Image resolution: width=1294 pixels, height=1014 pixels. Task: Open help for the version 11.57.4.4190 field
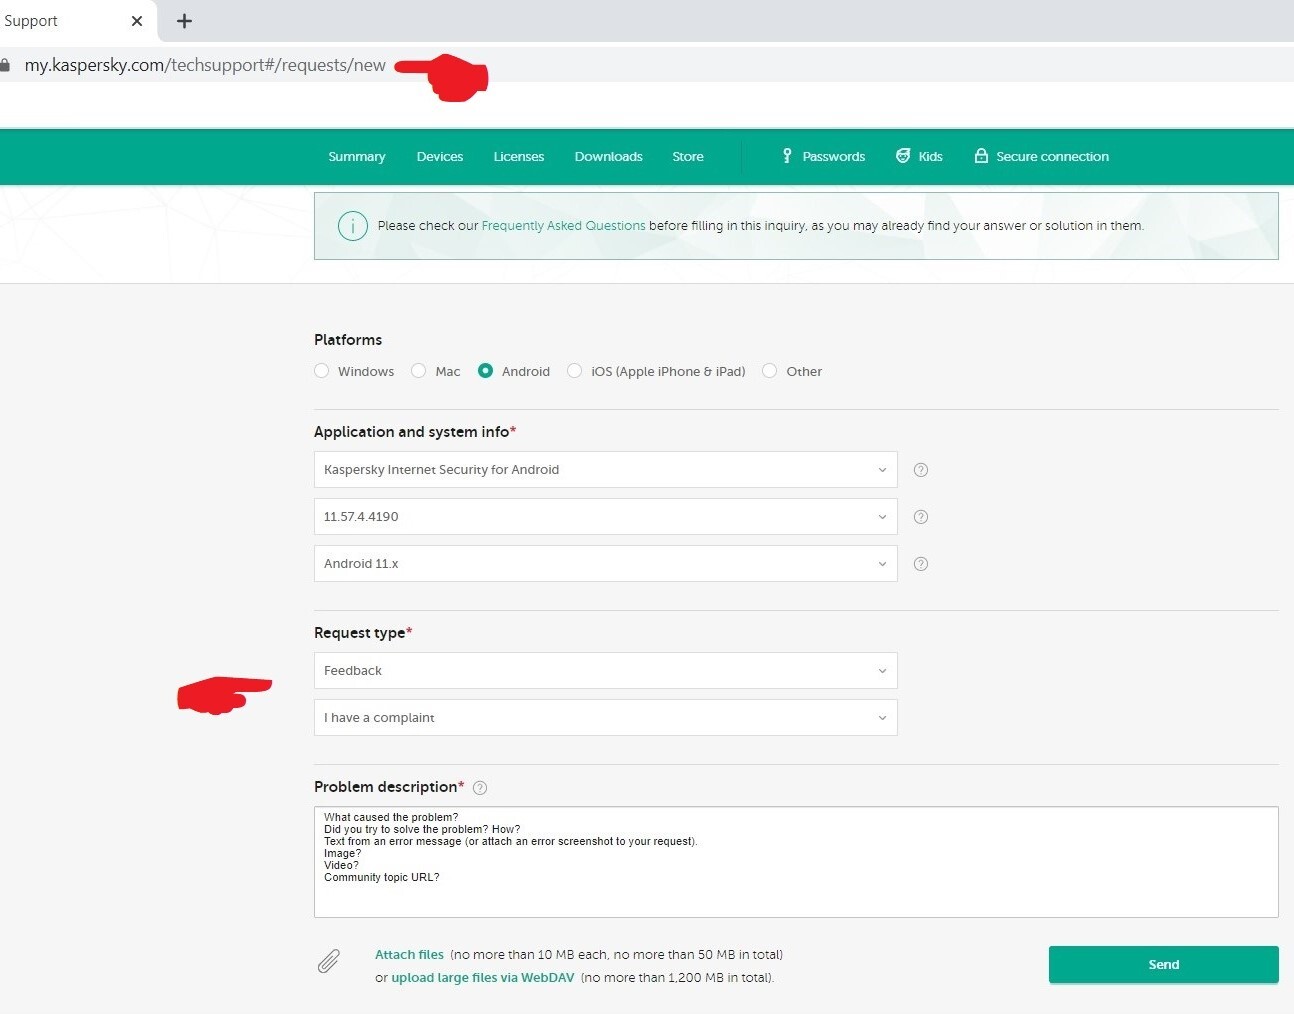click(921, 517)
